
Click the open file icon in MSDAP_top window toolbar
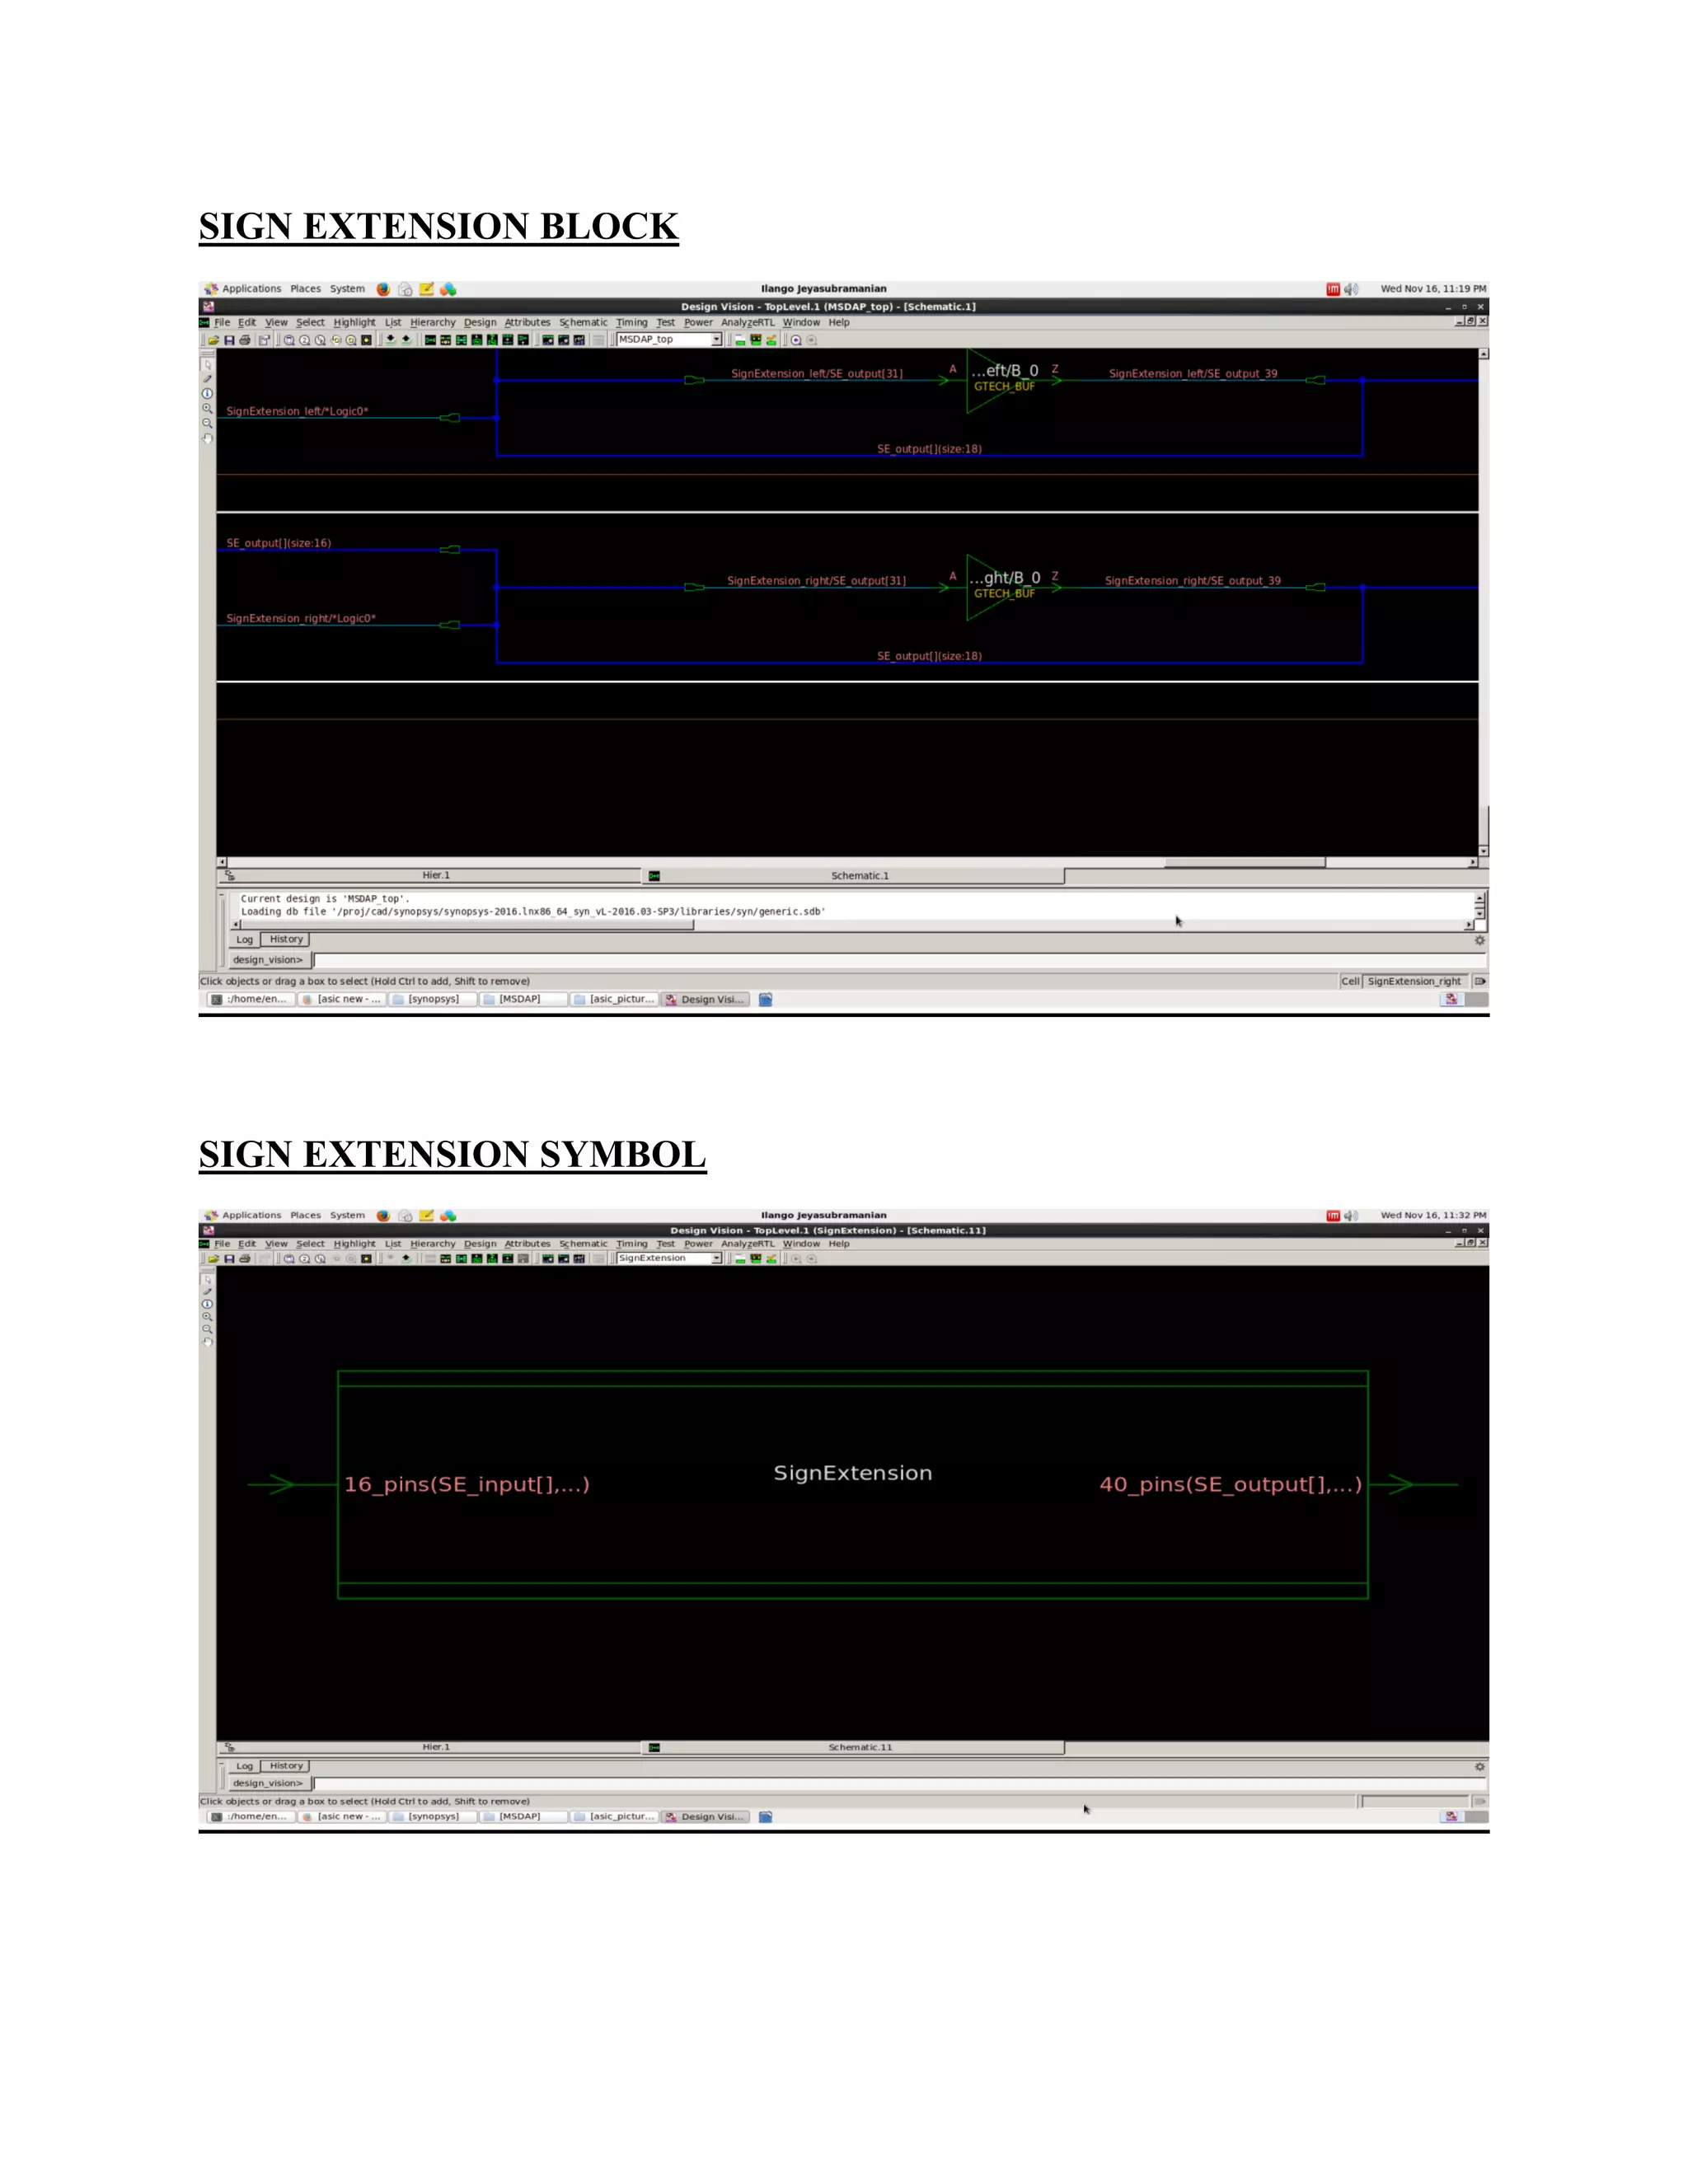[x=213, y=340]
